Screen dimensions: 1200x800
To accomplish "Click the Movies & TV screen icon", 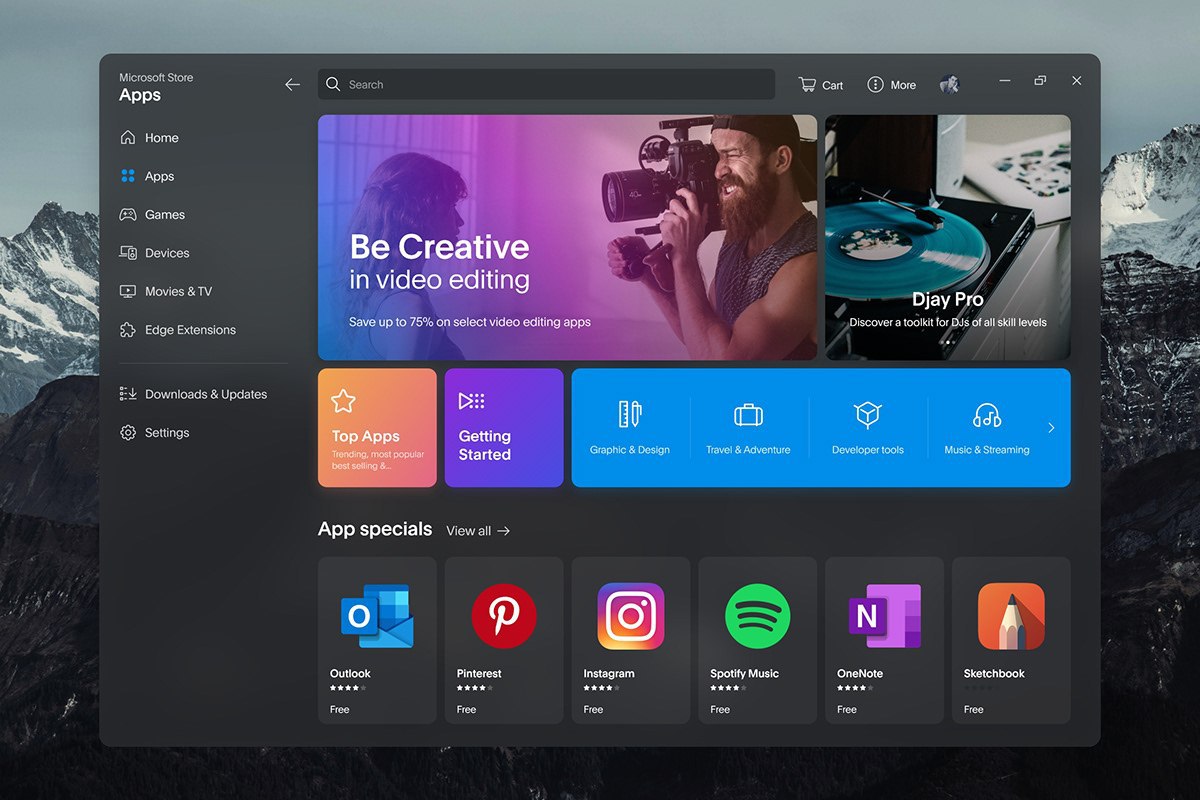I will [128, 291].
